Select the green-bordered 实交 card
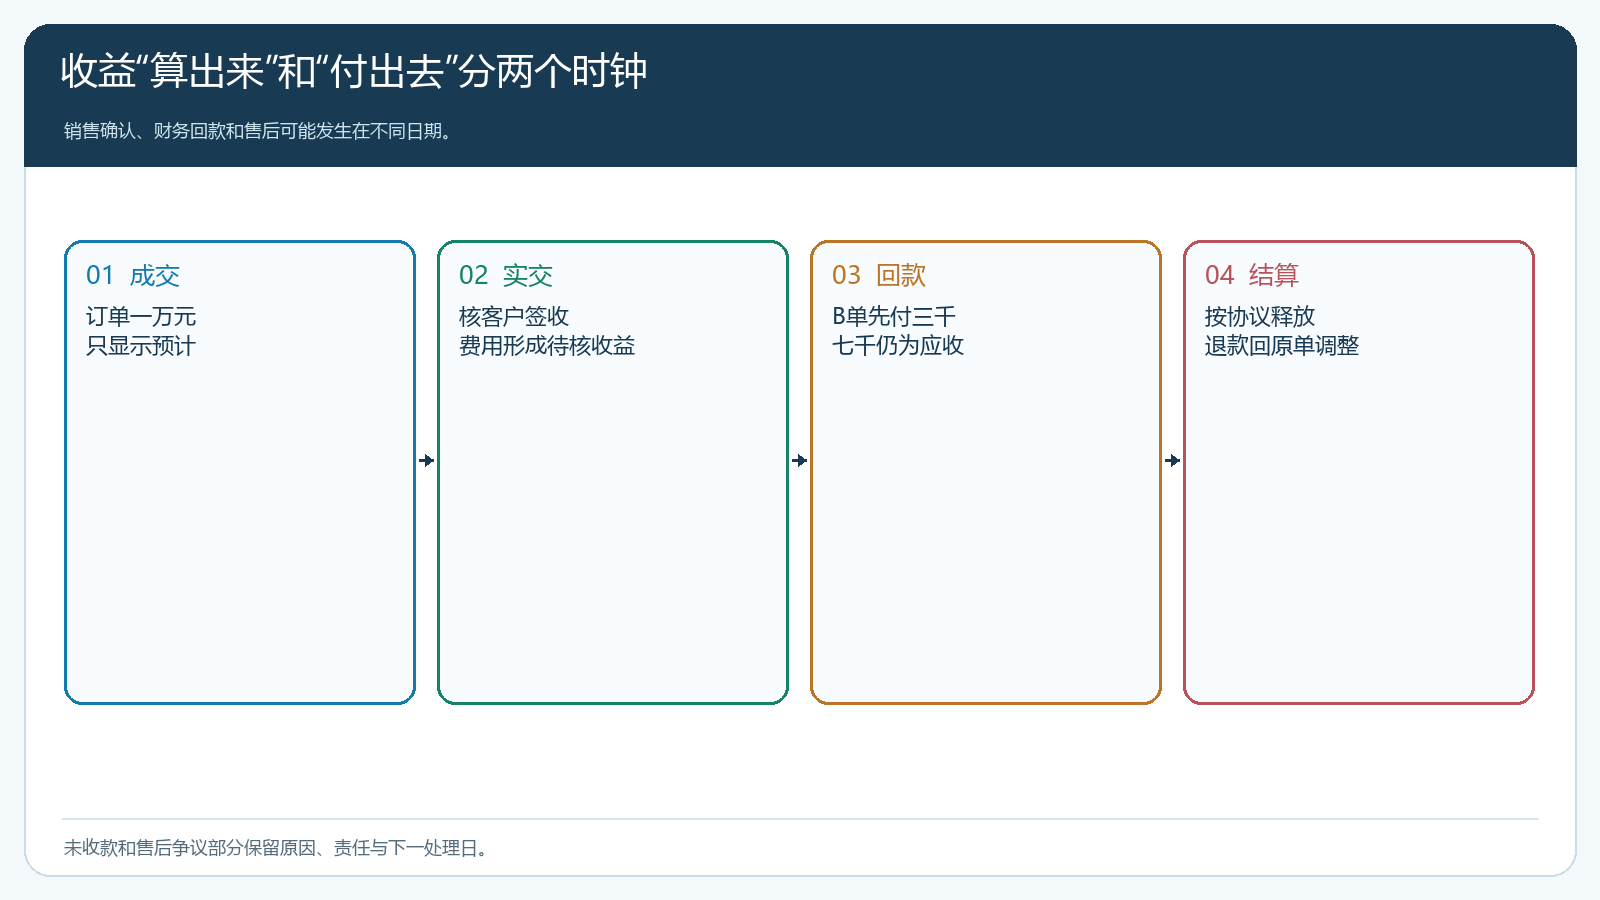 pos(613,472)
